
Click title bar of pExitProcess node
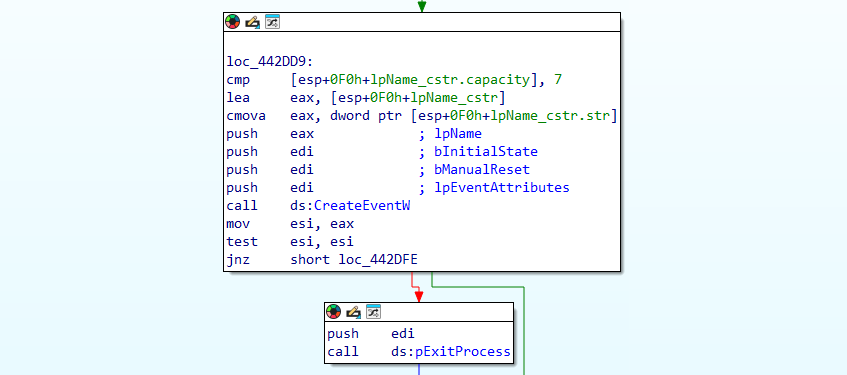[419, 312]
